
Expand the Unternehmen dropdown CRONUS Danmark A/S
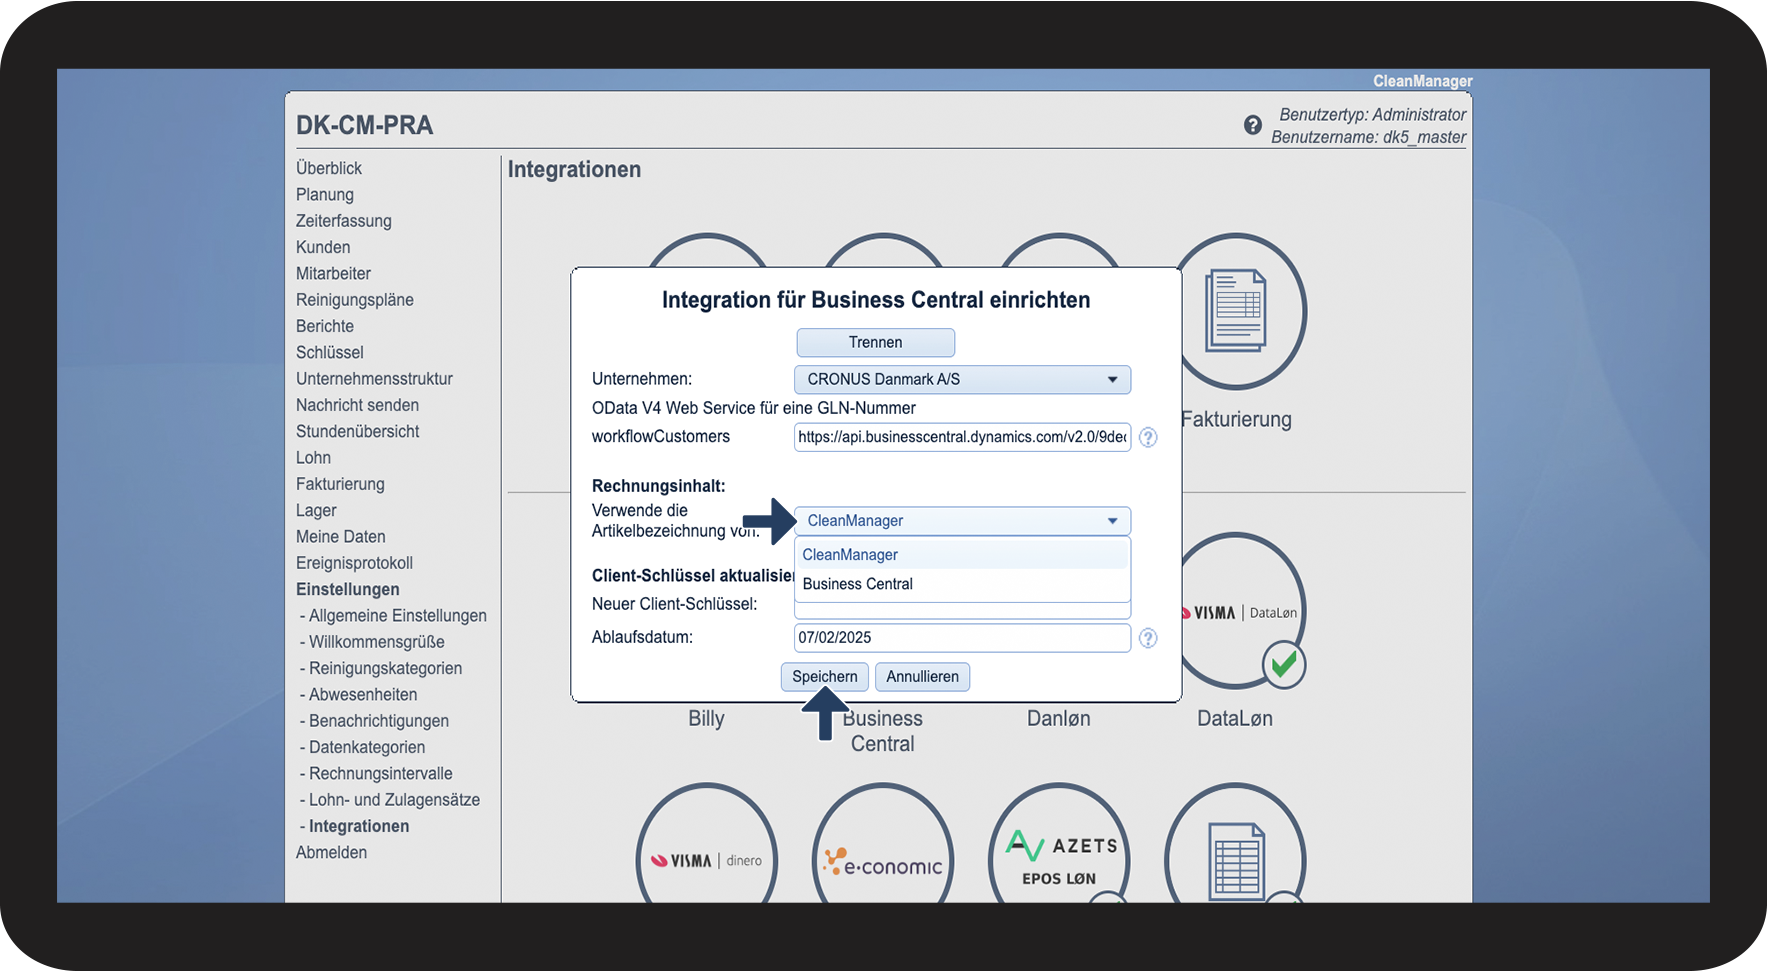pos(962,380)
